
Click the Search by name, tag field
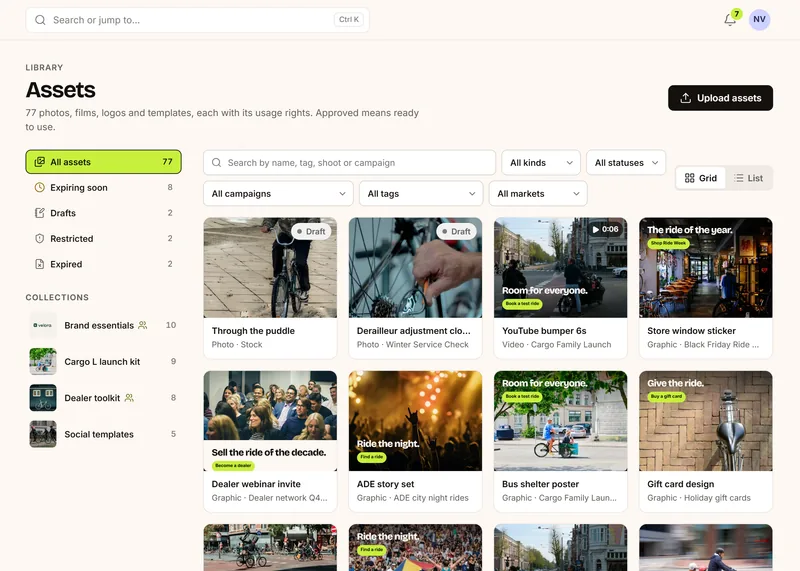click(x=349, y=163)
